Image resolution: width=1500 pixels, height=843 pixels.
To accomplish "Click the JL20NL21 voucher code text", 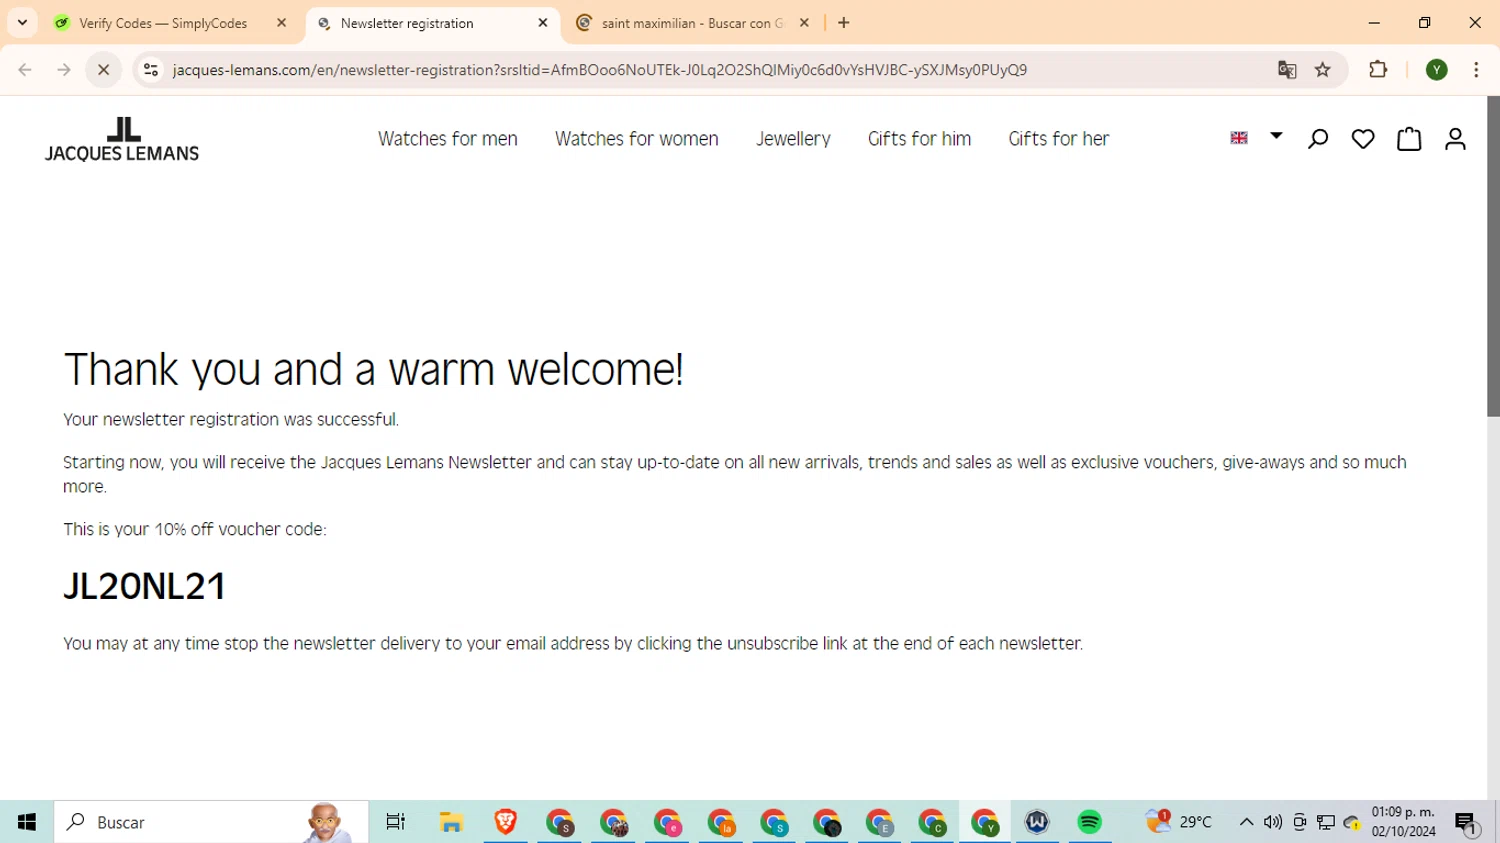I will pyautogui.click(x=145, y=587).
